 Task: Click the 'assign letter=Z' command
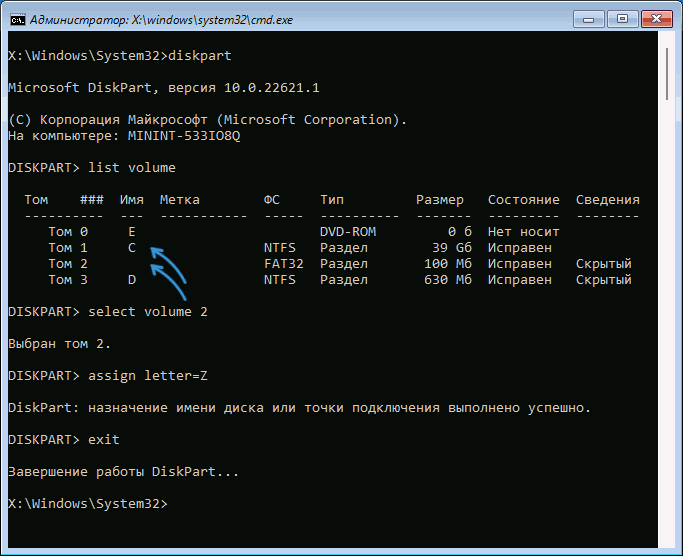(x=148, y=376)
